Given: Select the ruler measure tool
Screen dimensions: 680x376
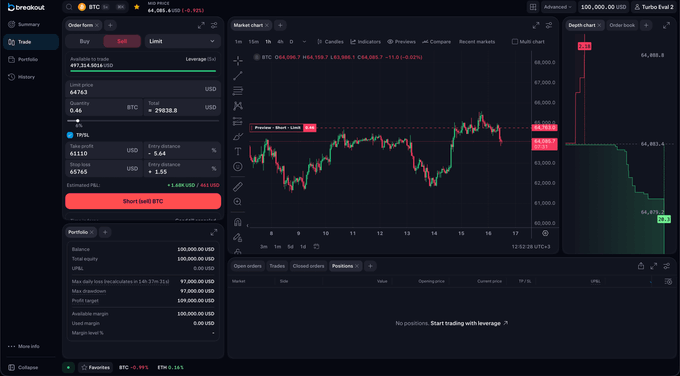Looking at the screenshot, I should point(238,186).
